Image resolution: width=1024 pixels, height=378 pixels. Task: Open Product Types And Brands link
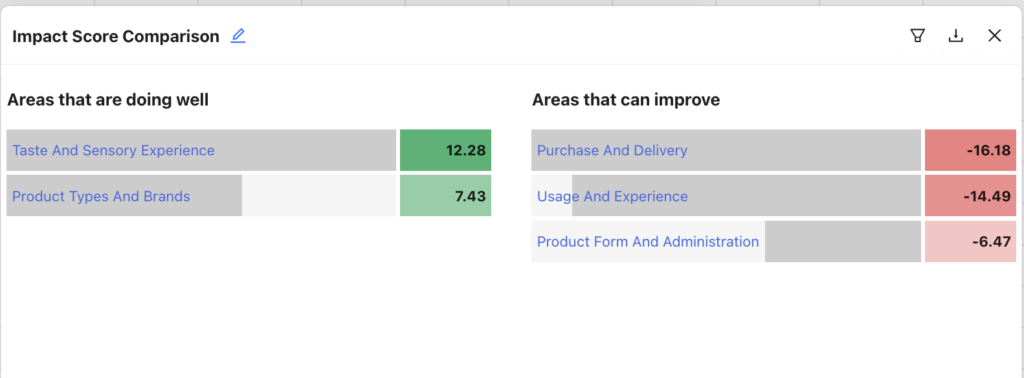point(101,196)
